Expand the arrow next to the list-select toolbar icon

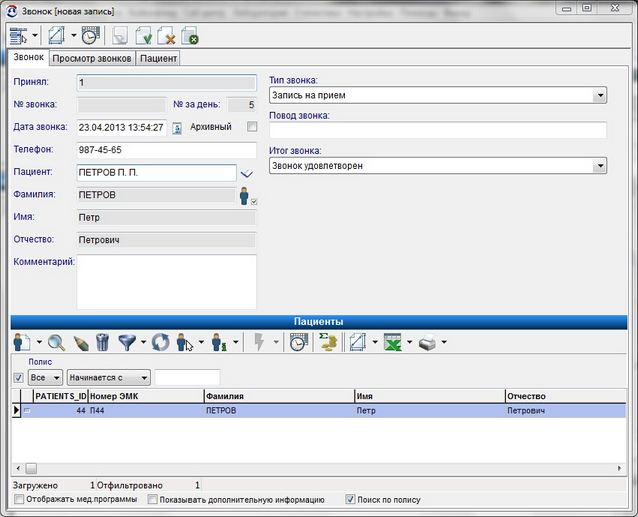(35, 36)
